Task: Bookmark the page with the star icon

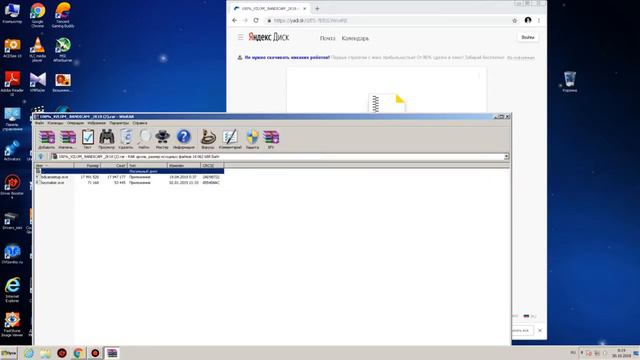Action: [514, 20]
